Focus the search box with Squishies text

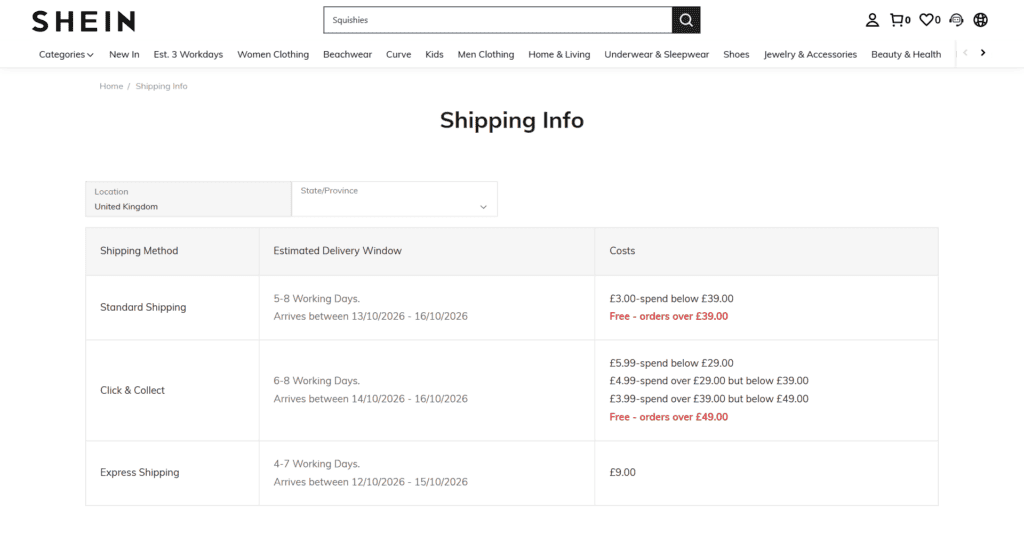(498, 20)
